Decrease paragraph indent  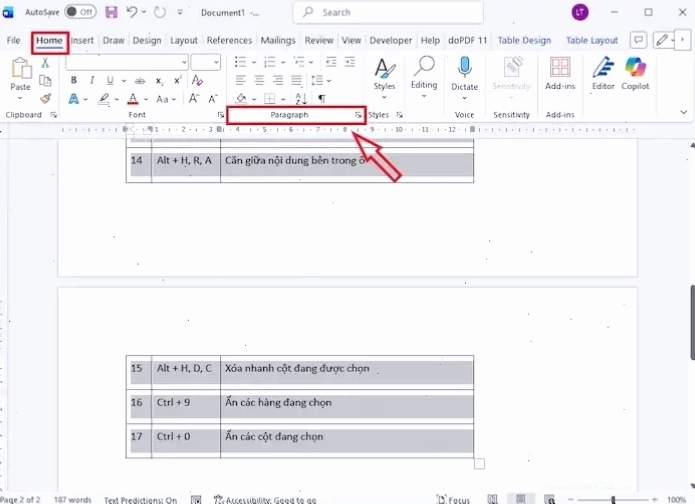click(x=331, y=62)
